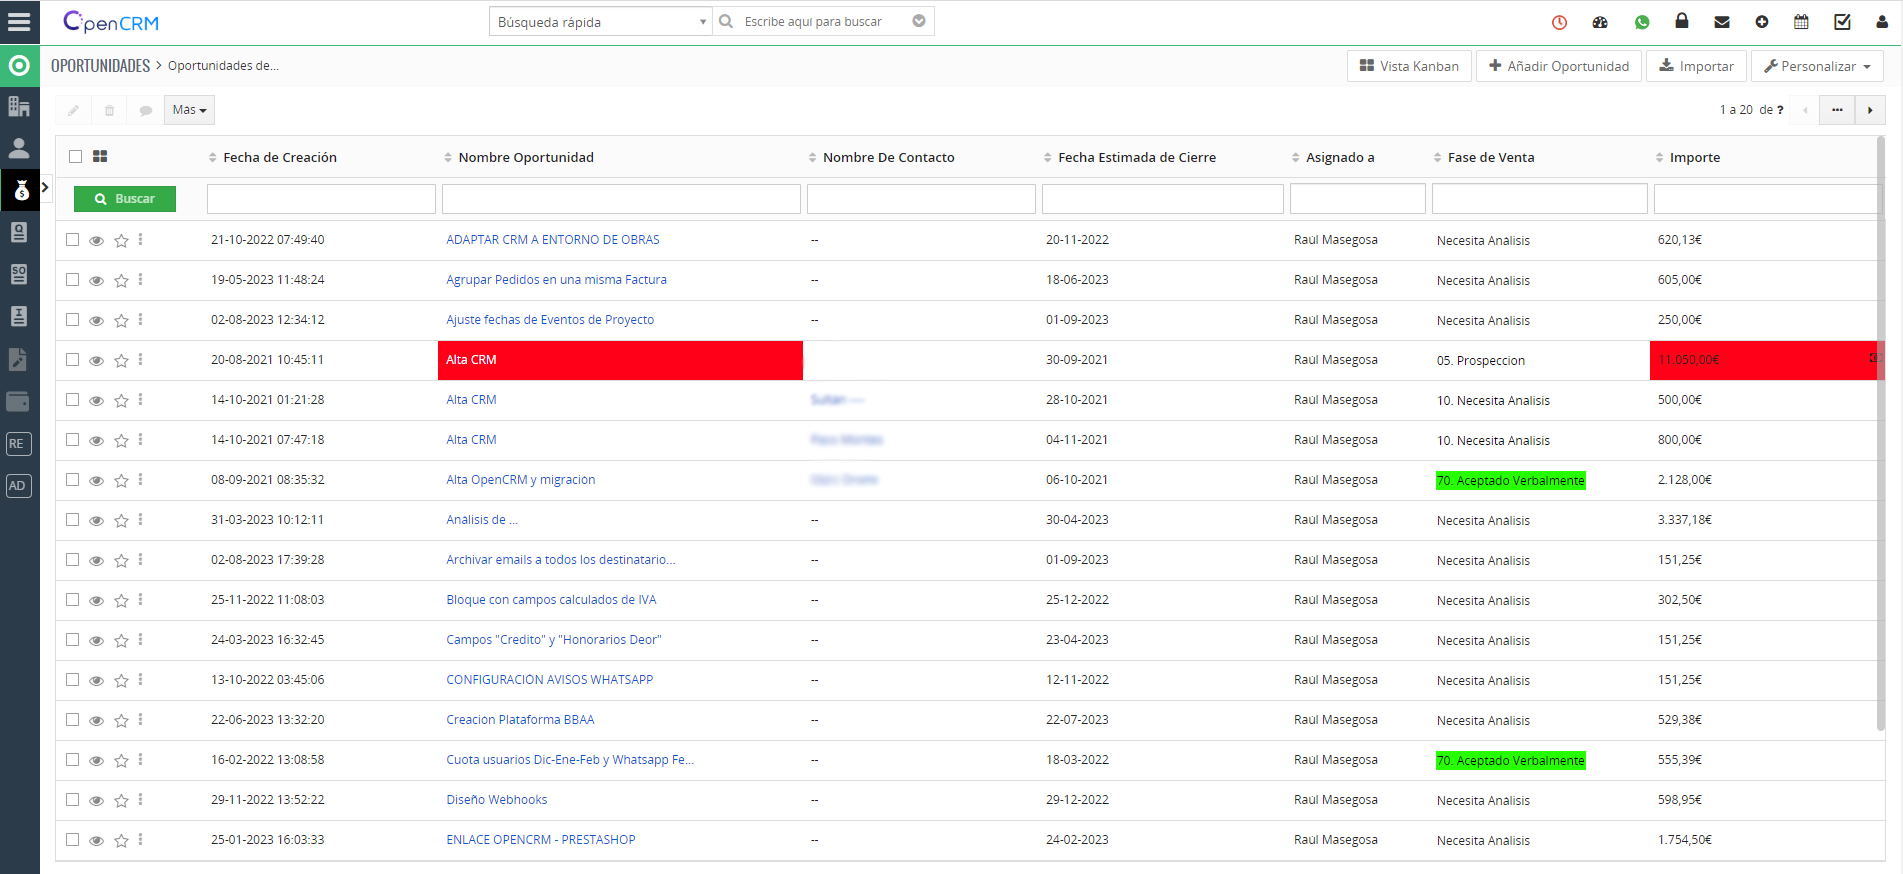Click the red Alta CRM highlighted cell
Screen dimensions: 1903x874
click(x=620, y=360)
